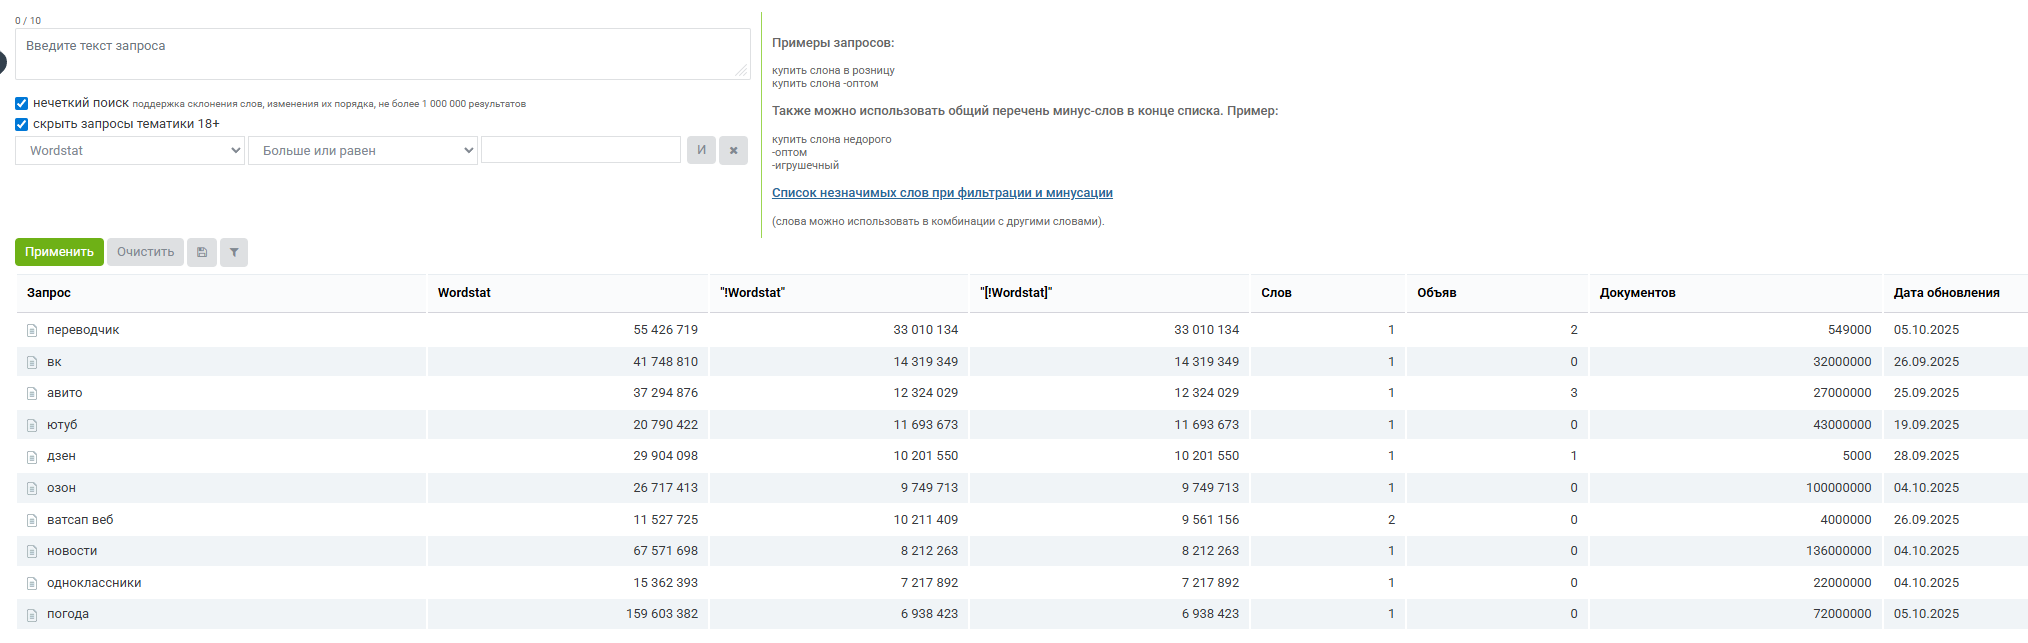Image resolution: width=2028 pixels, height=643 pixels.
Task: Open the Wordstat field dropdown
Action: coord(130,150)
